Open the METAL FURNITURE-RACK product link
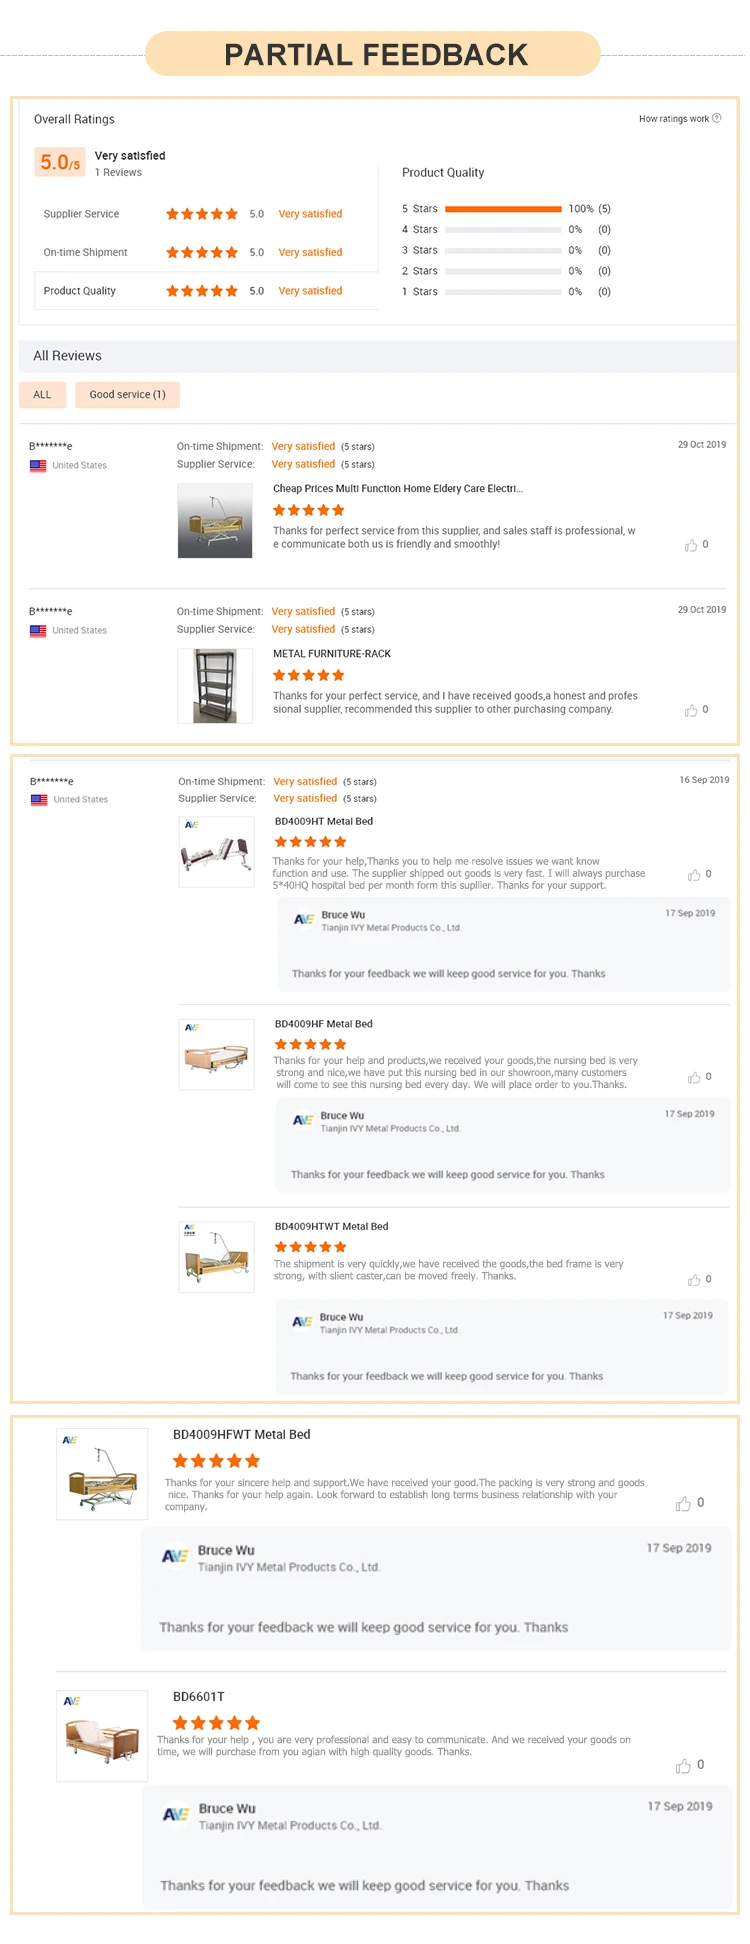 [332, 654]
